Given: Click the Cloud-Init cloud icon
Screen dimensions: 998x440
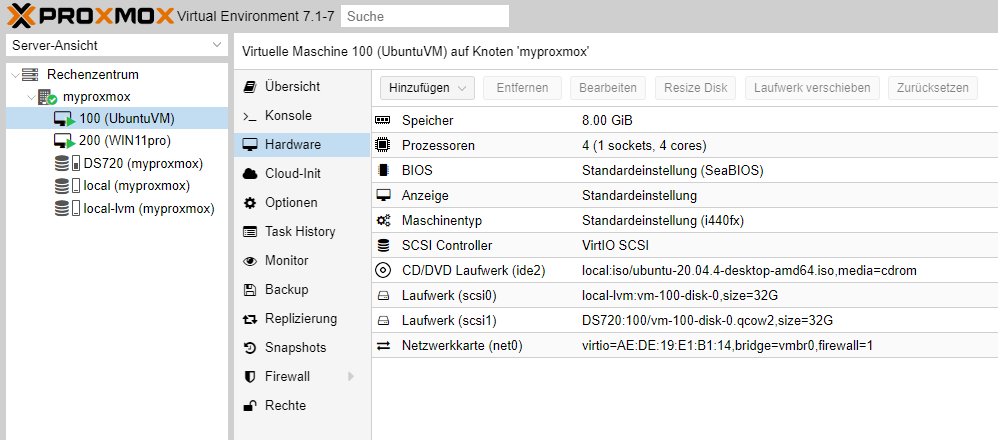Looking at the screenshot, I should coord(250,174).
